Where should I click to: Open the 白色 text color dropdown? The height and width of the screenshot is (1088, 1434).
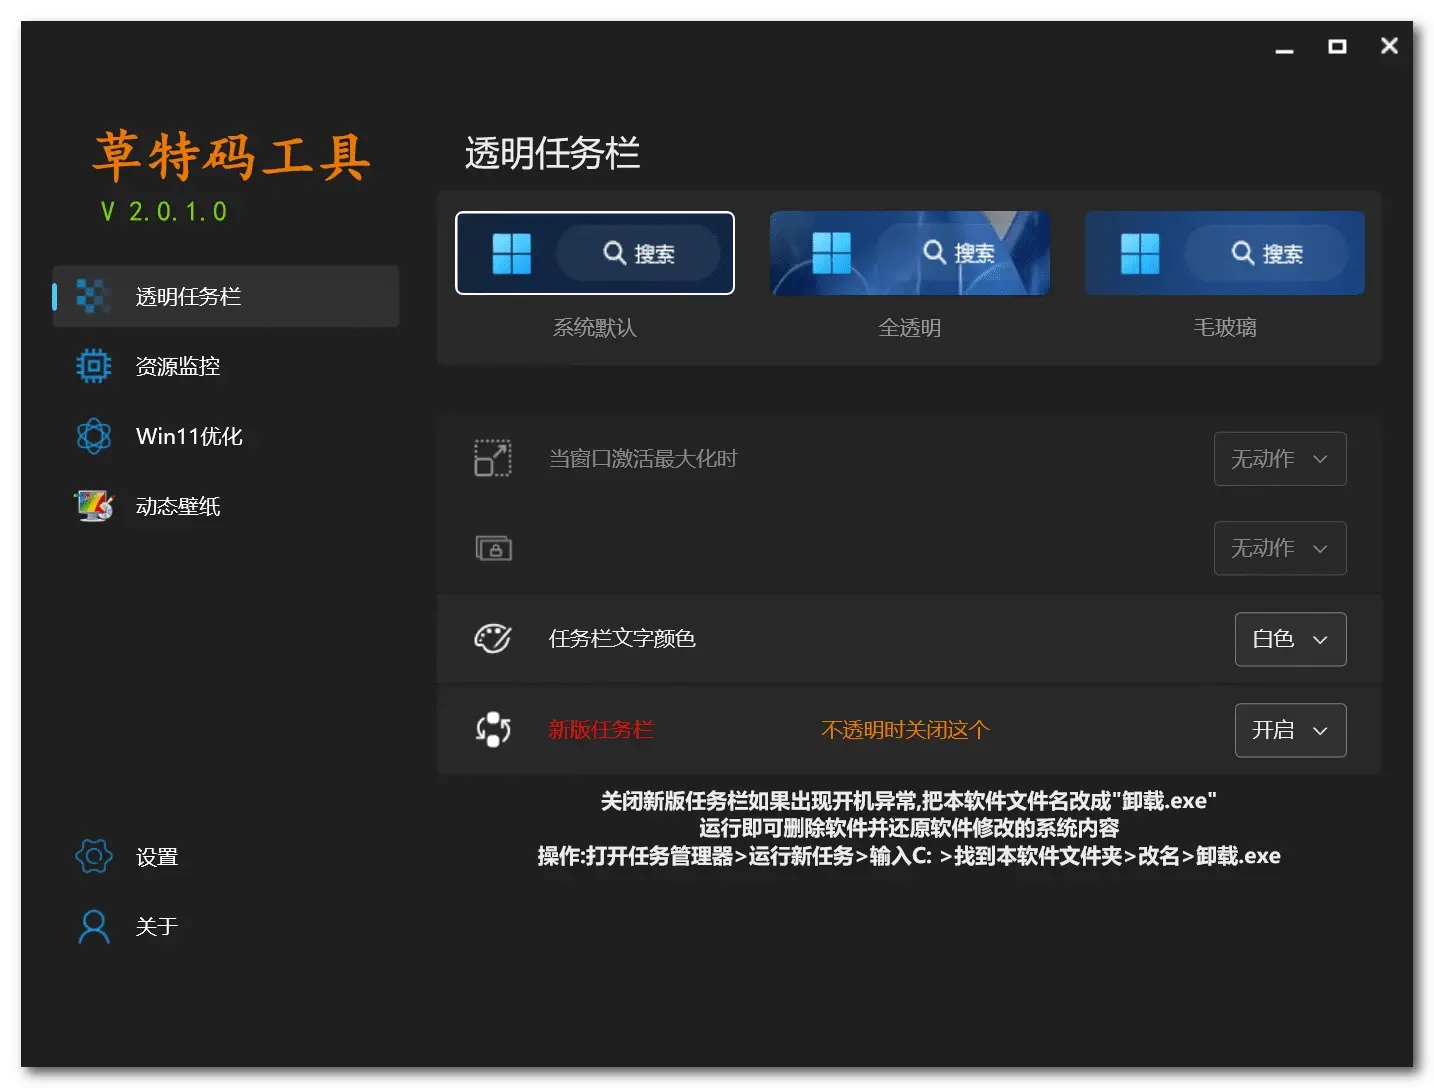(x=1290, y=639)
